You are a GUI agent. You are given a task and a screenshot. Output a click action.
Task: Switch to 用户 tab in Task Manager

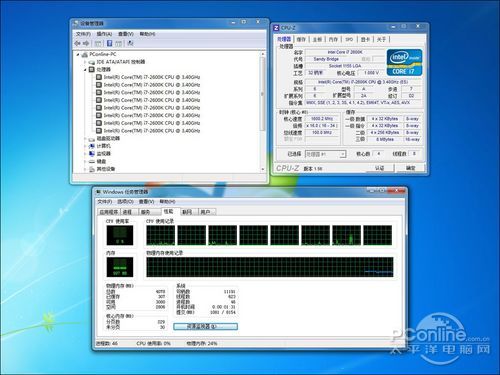[206, 212]
